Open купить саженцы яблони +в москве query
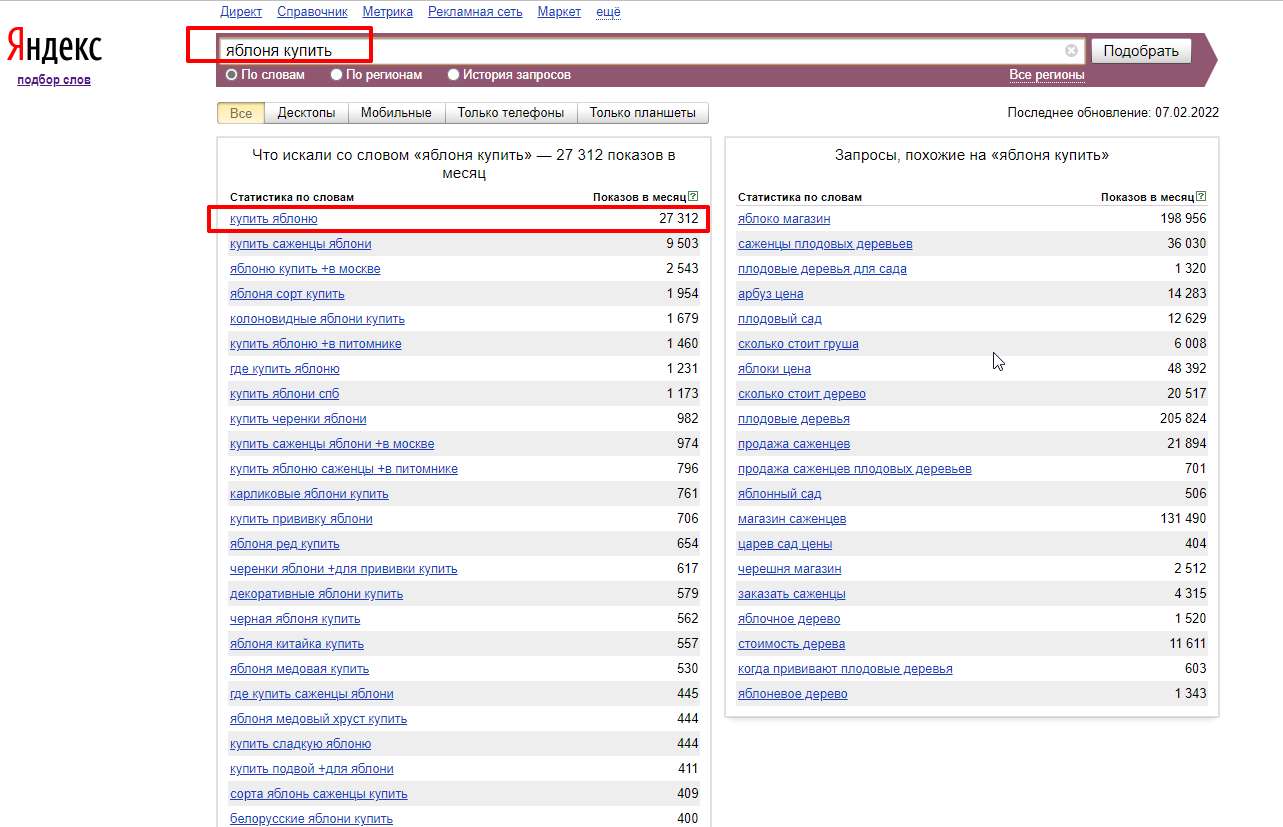The width and height of the screenshot is (1283, 827). (x=332, y=444)
